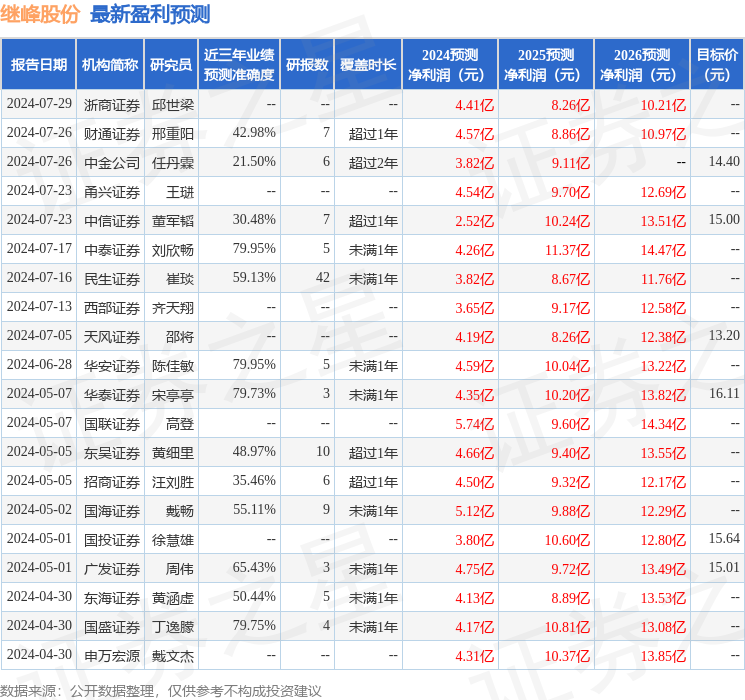Click 申万宏源 institution cell
The image size is (745, 700).
click(112, 655)
